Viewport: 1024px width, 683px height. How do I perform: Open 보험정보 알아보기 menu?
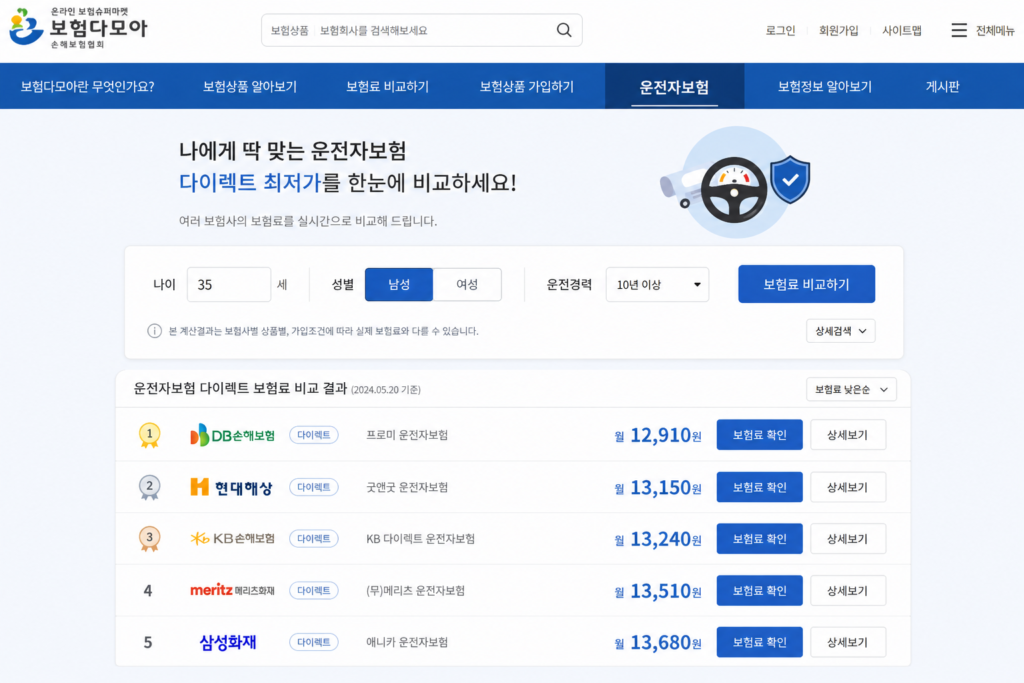click(x=825, y=86)
